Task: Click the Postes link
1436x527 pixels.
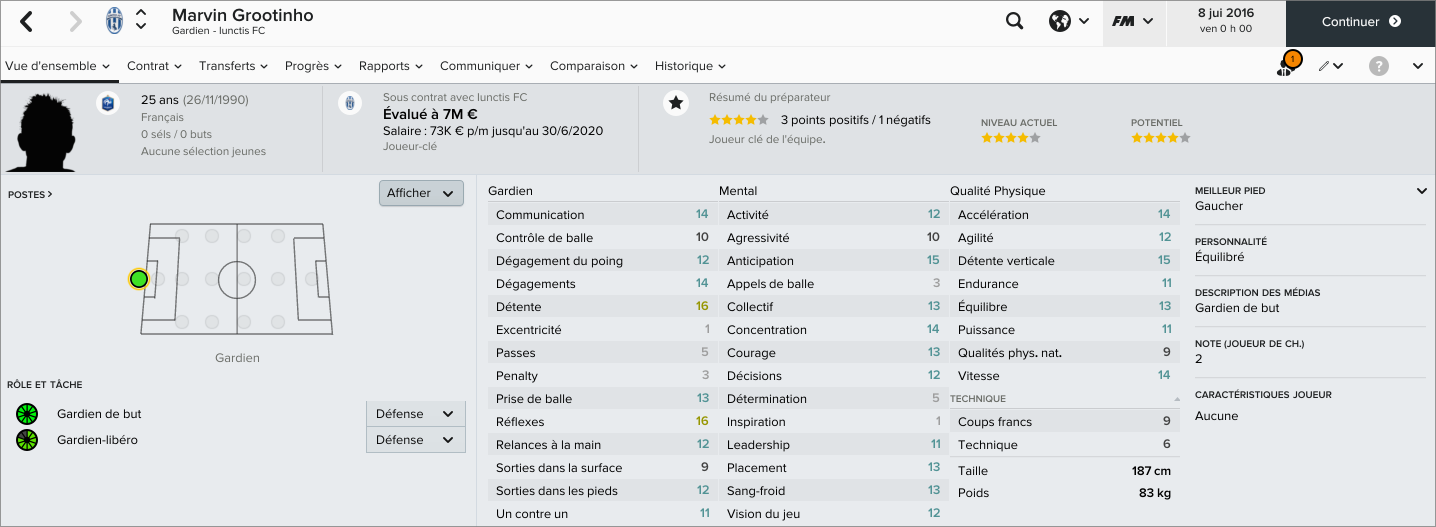Action: 29,195
